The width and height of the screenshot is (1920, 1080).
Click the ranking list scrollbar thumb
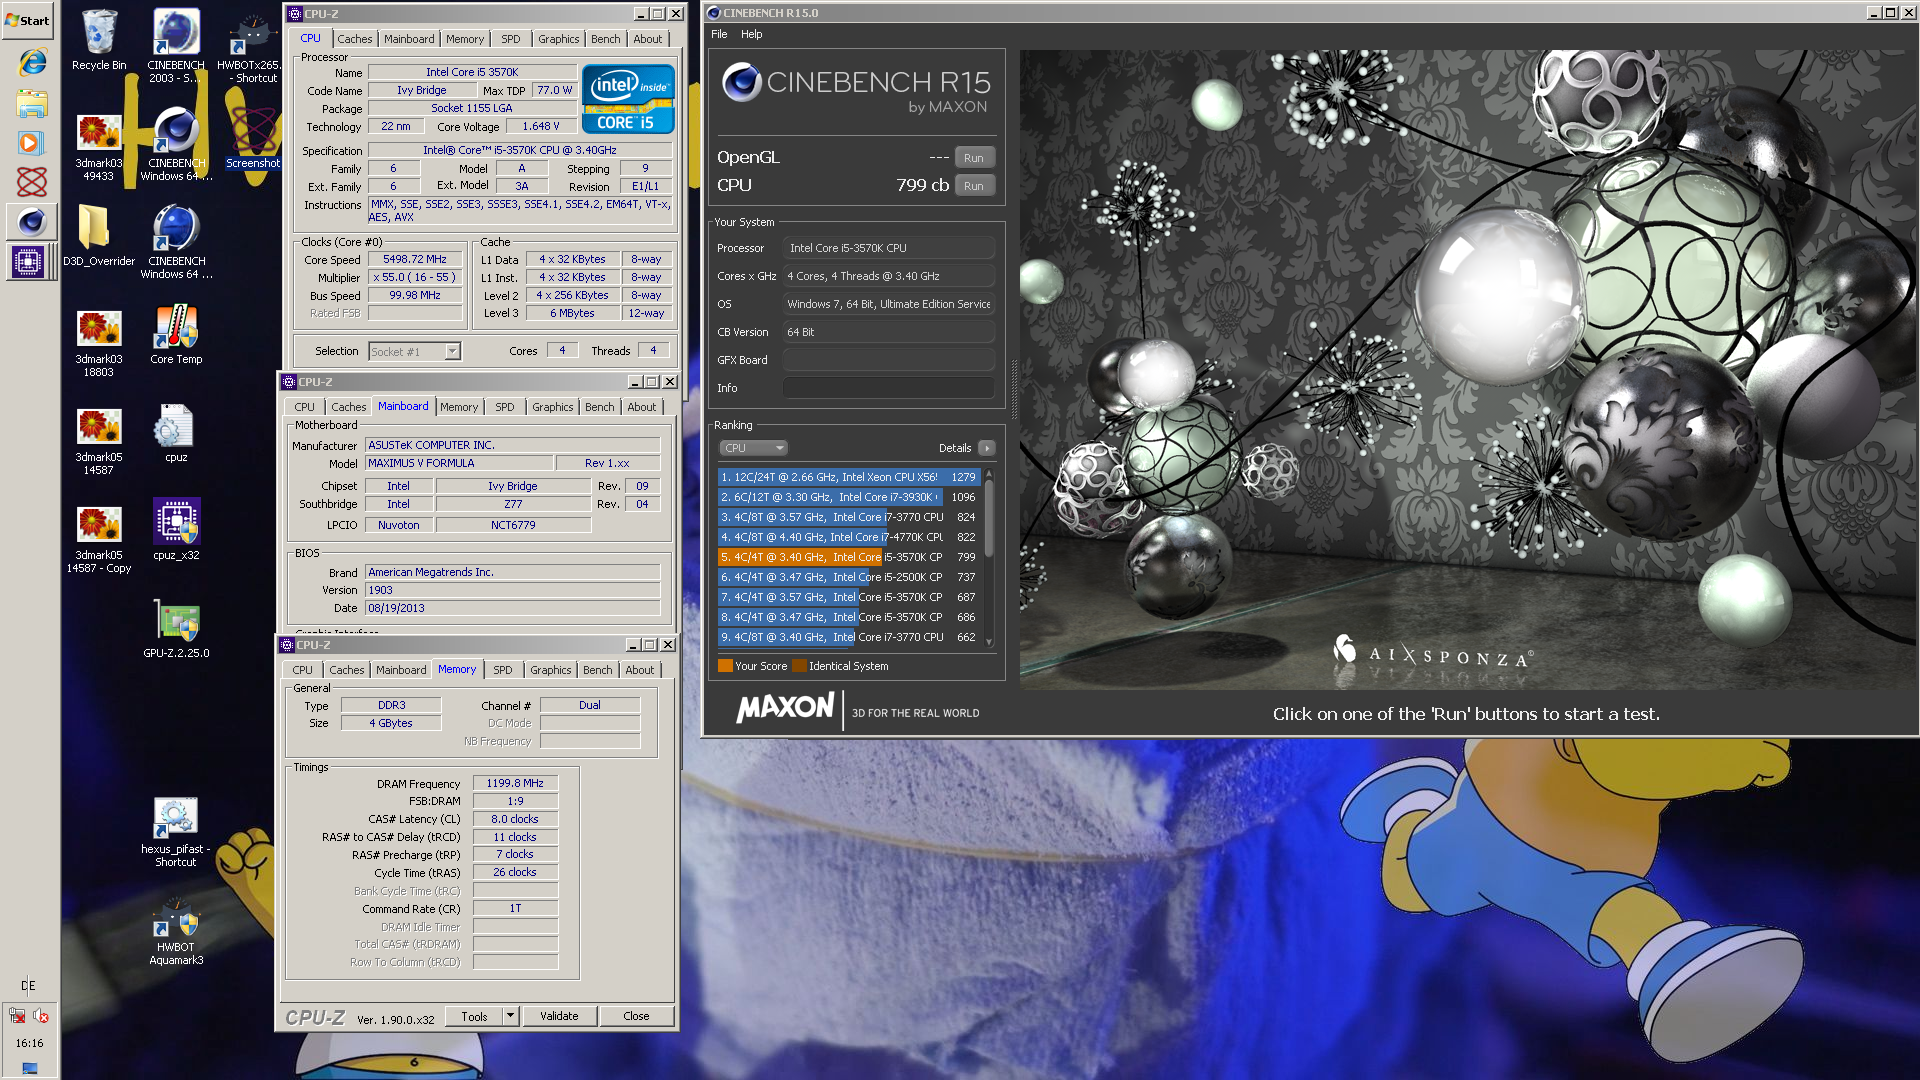pyautogui.click(x=989, y=520)
